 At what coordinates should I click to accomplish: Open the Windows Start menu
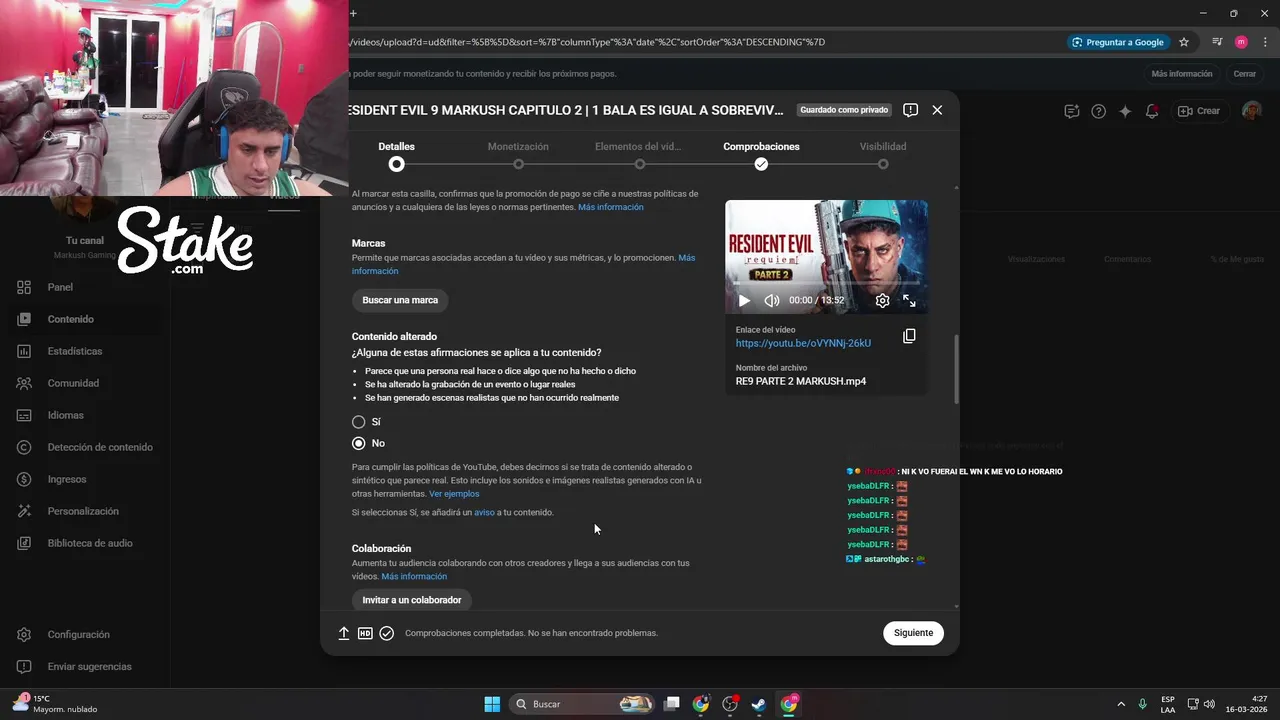click(x=492, y=704)
